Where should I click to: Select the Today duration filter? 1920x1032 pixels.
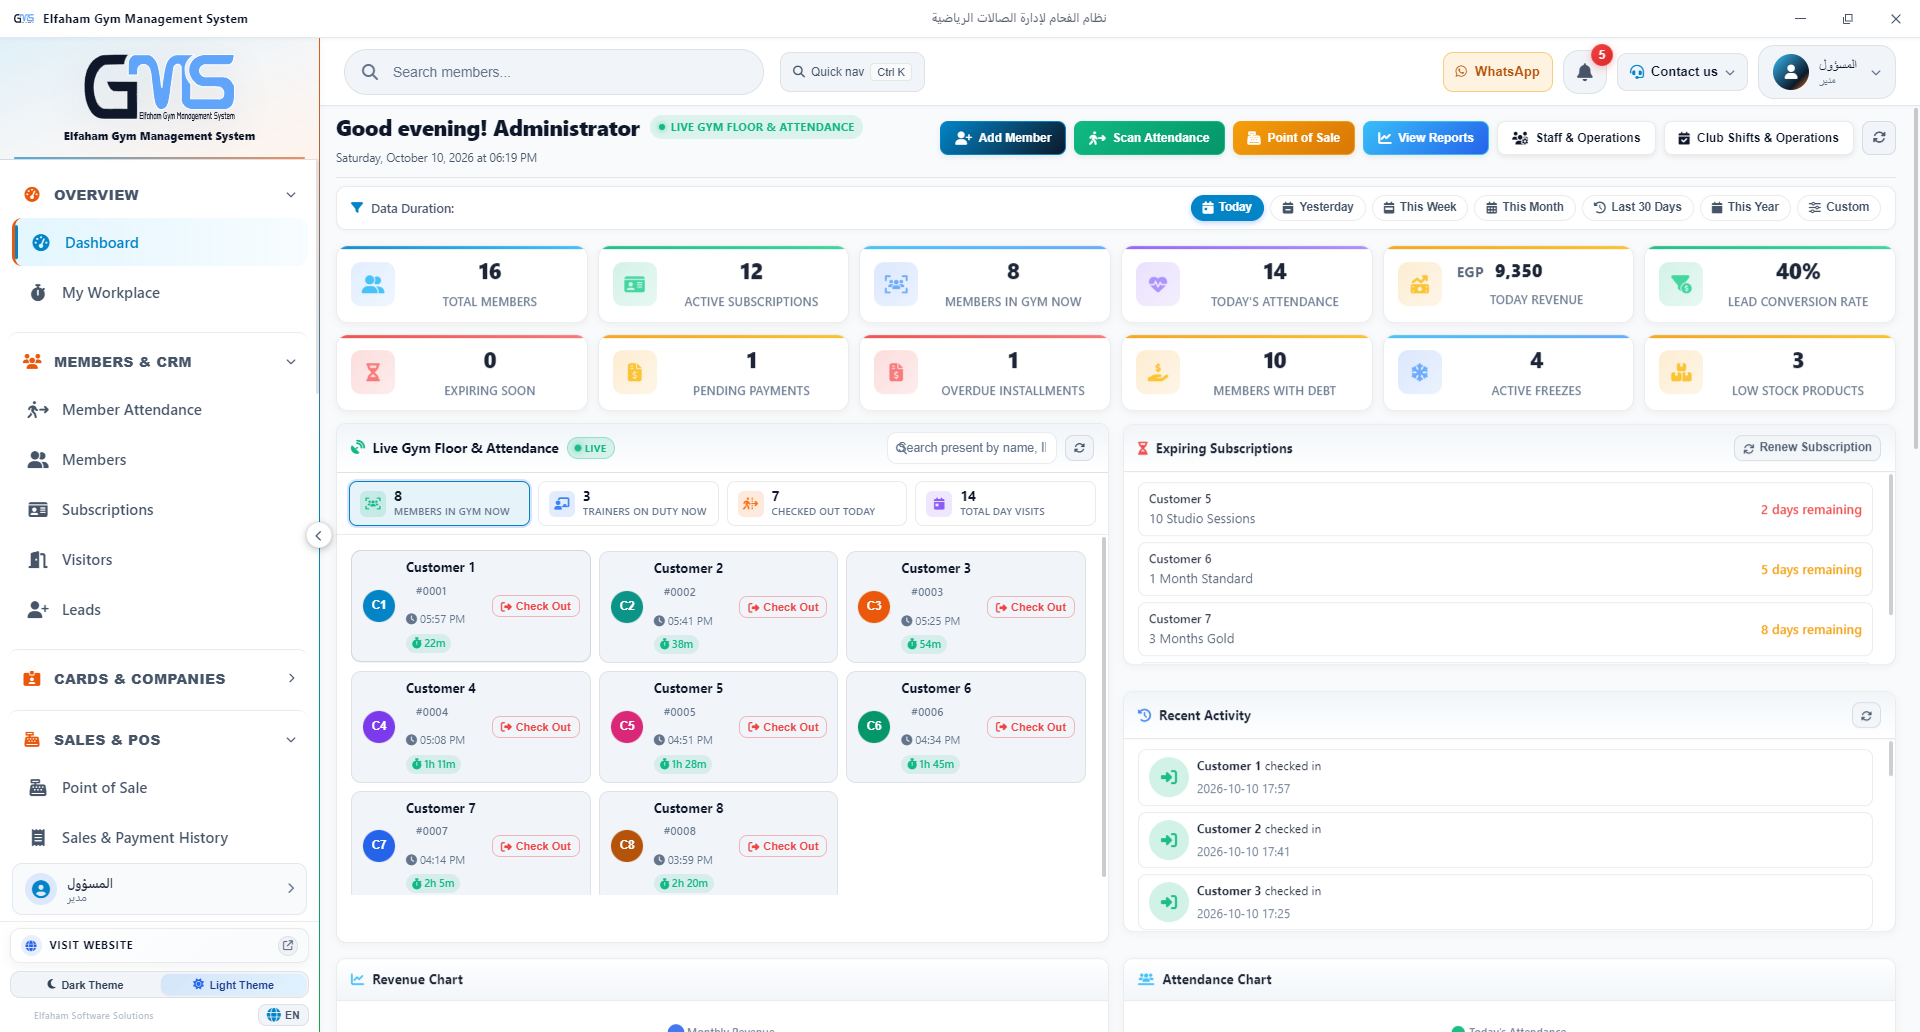1227,207
